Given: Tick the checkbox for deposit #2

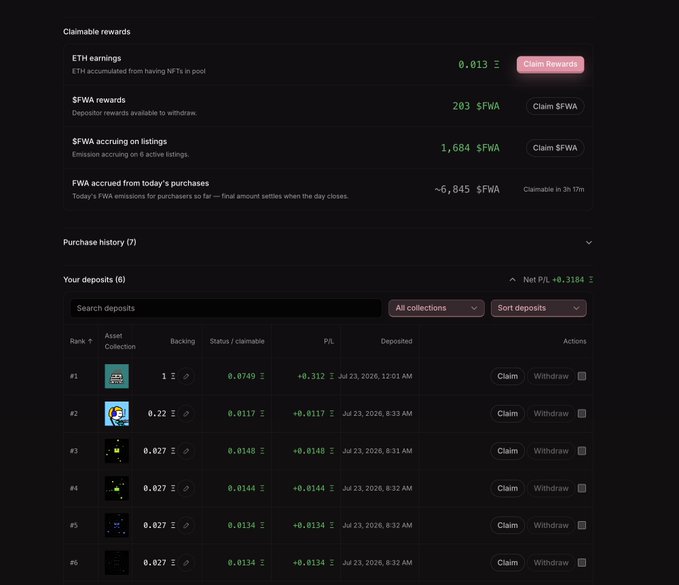Looking at the screenshot, I should (x=582, y=414).
